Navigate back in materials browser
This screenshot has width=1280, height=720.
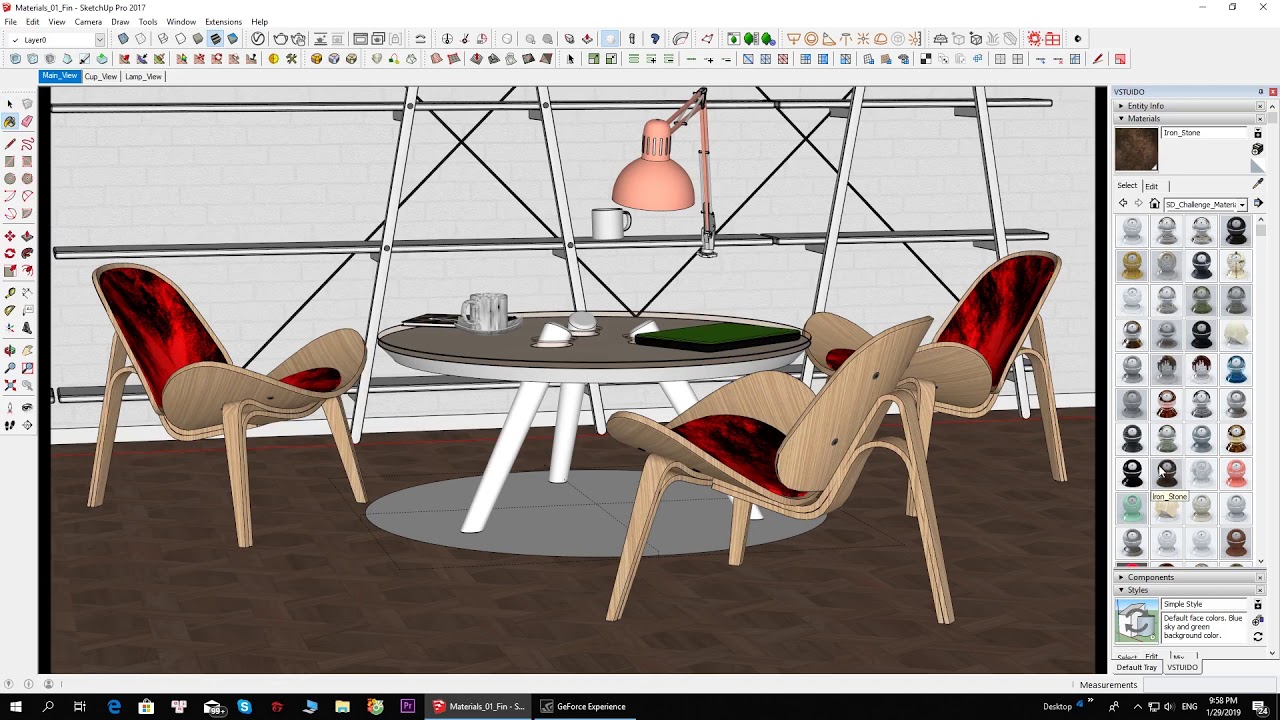[x=1123, y=204]
